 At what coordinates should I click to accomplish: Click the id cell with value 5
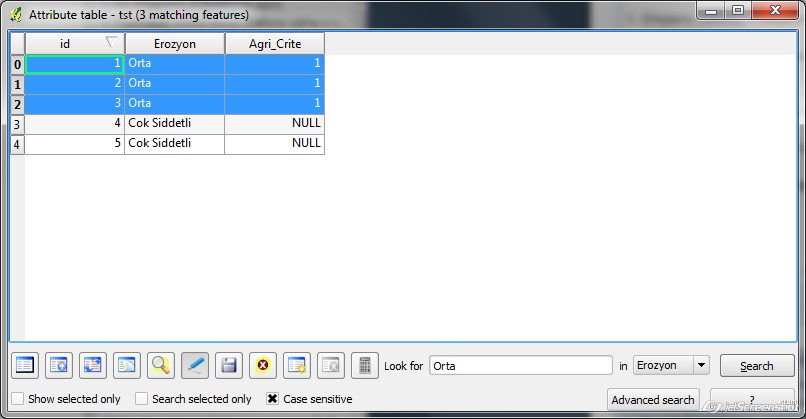(x=75, y=144)
